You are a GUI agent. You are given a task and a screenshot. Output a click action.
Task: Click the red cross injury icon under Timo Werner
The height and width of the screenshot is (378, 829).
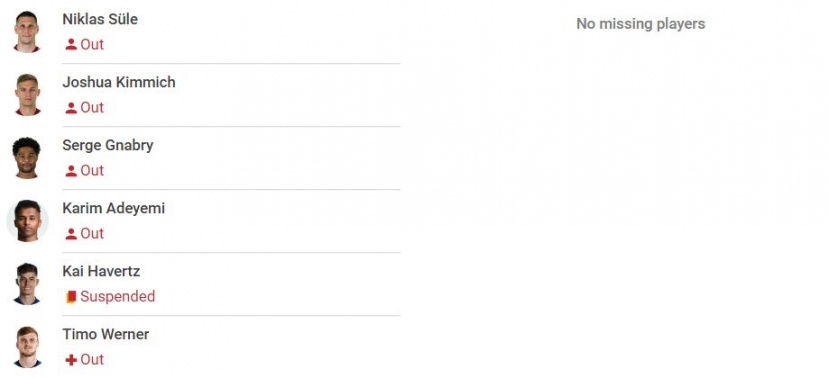coord(71,360)
